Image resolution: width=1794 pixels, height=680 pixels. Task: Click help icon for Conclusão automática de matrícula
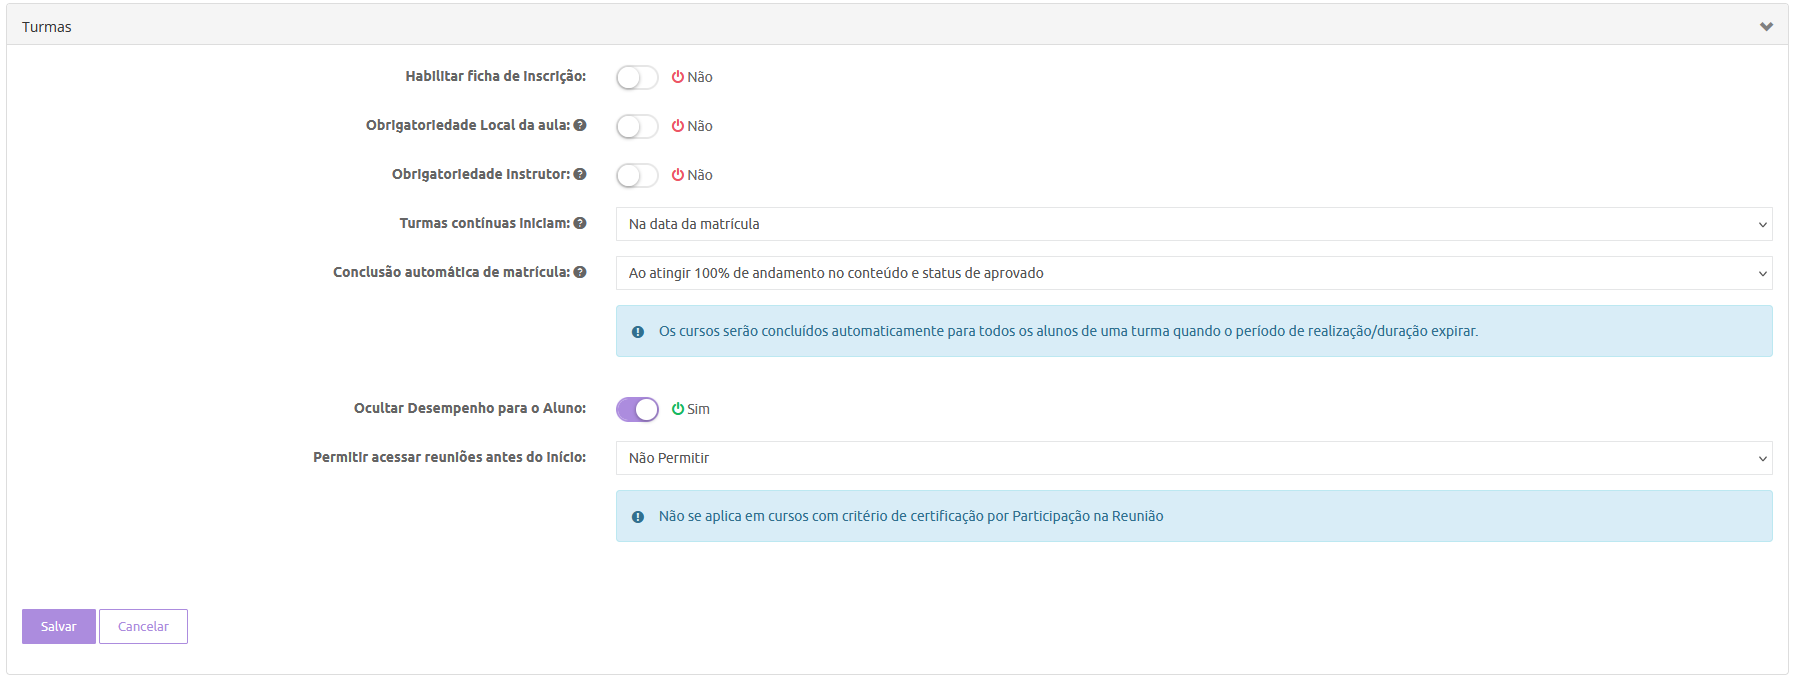580,272
